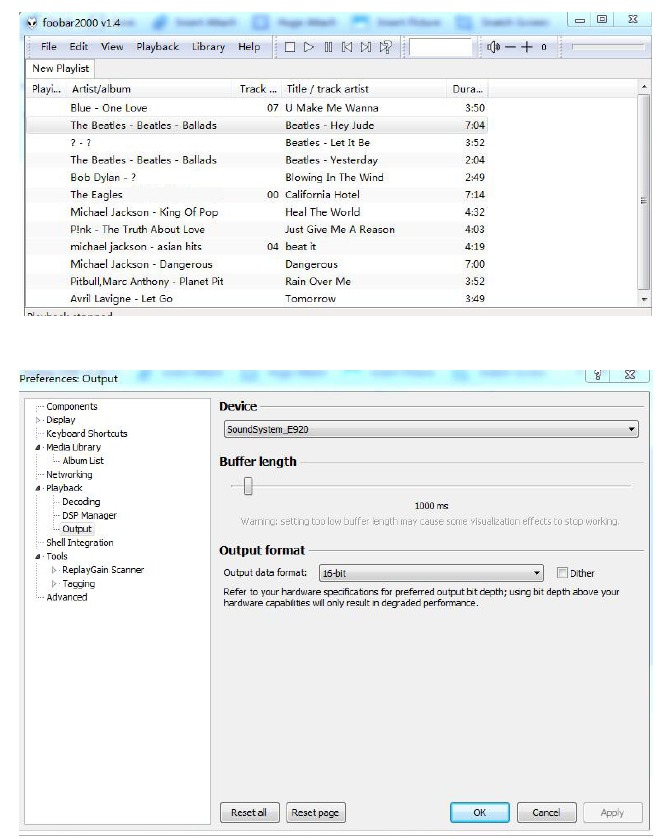This screenshot has height=839, width=658.
Task: Click the playlist scrollbar down arrow
Action: click(x=644, y=300)
